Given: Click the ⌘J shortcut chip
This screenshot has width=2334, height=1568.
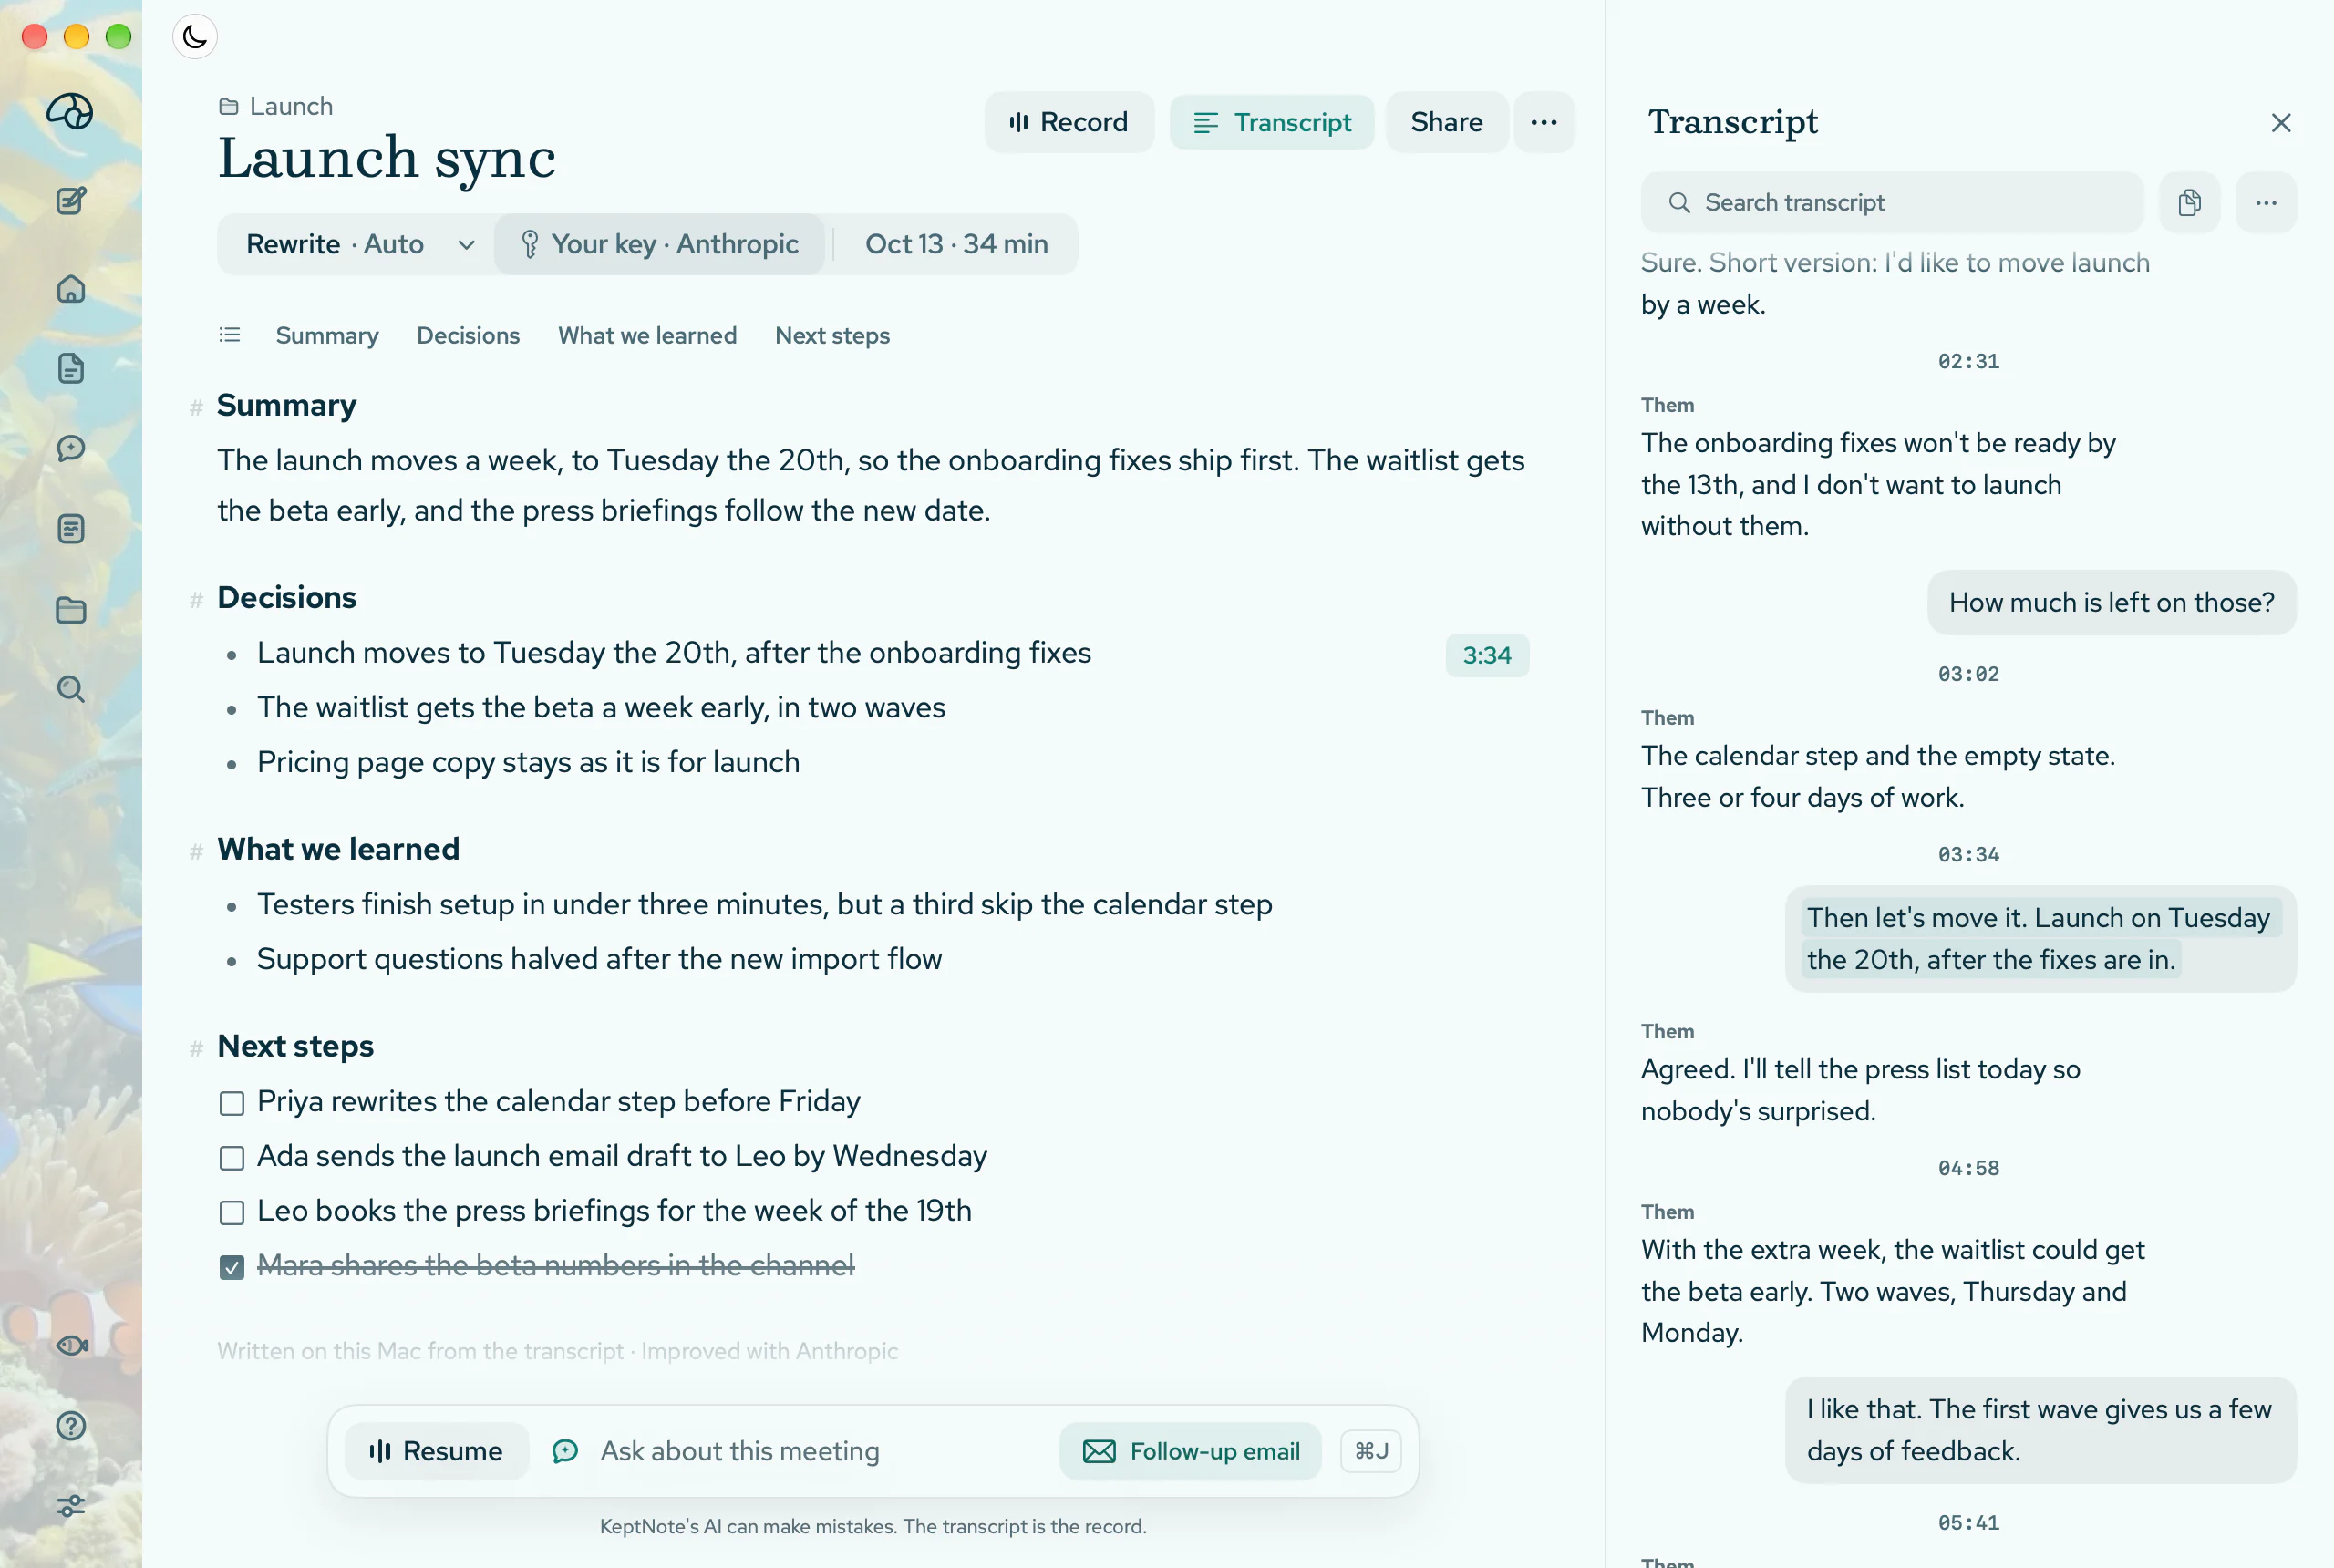Looking at the screenshot, I should [1371, 1451].
